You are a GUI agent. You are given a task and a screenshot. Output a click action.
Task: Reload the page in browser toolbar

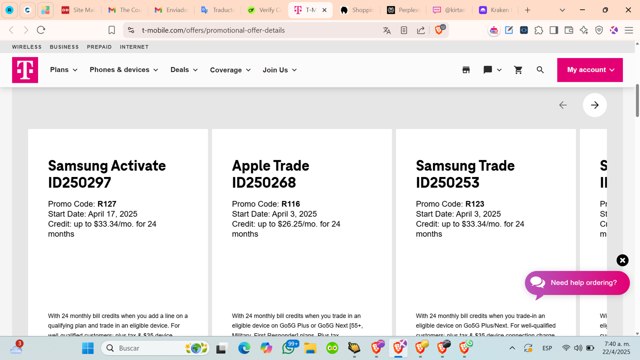[x=41, y=30]
